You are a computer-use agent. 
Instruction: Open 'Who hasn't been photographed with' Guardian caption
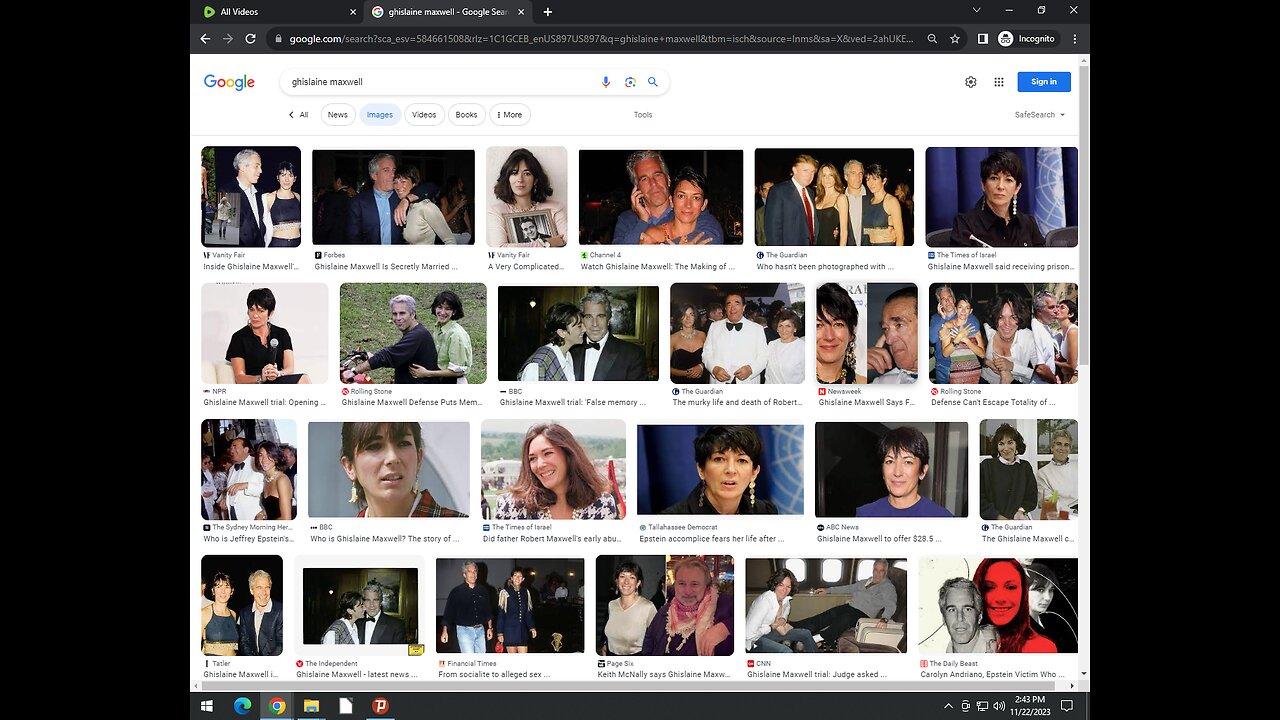tap(826, 267)
